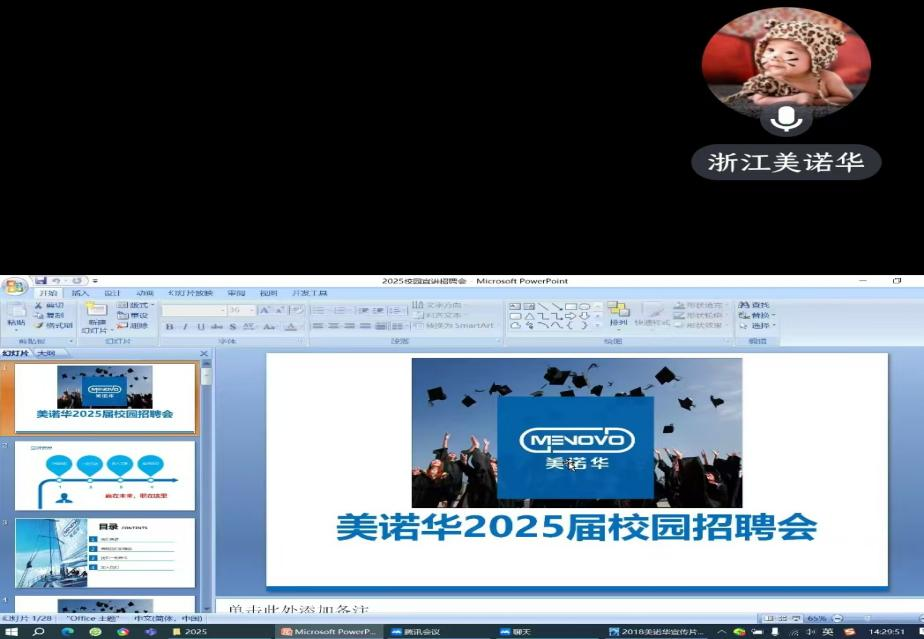
Task: Click the 粘贴 Paste button
Action: pos(16,316)
